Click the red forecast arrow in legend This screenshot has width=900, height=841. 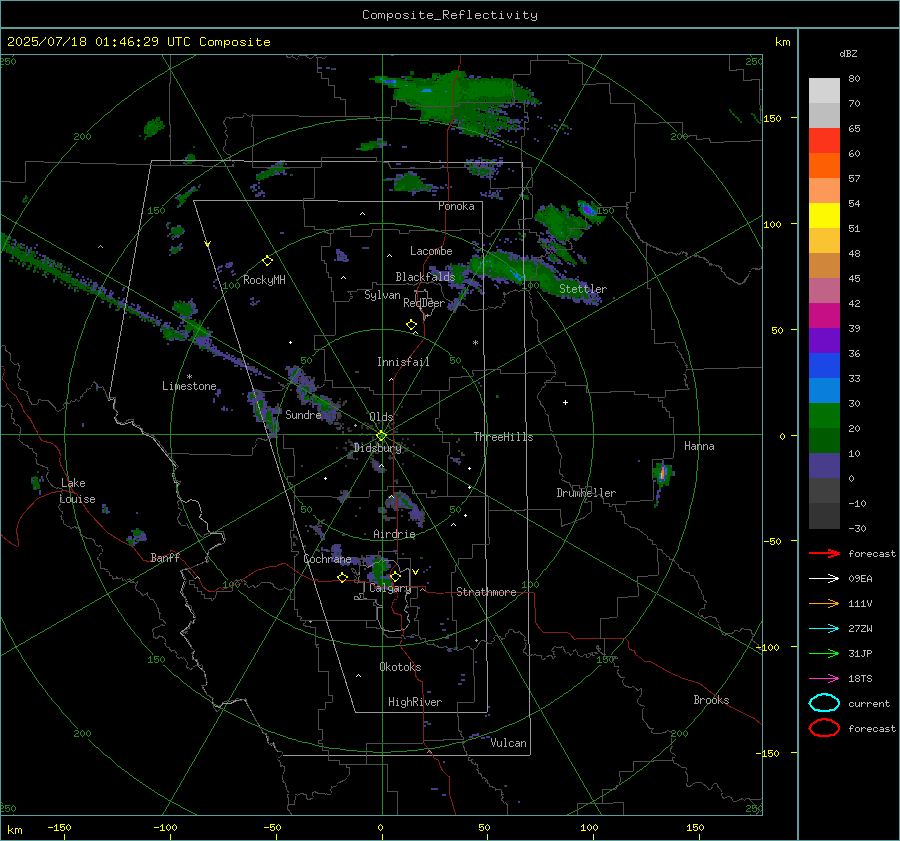click(824, 553)
